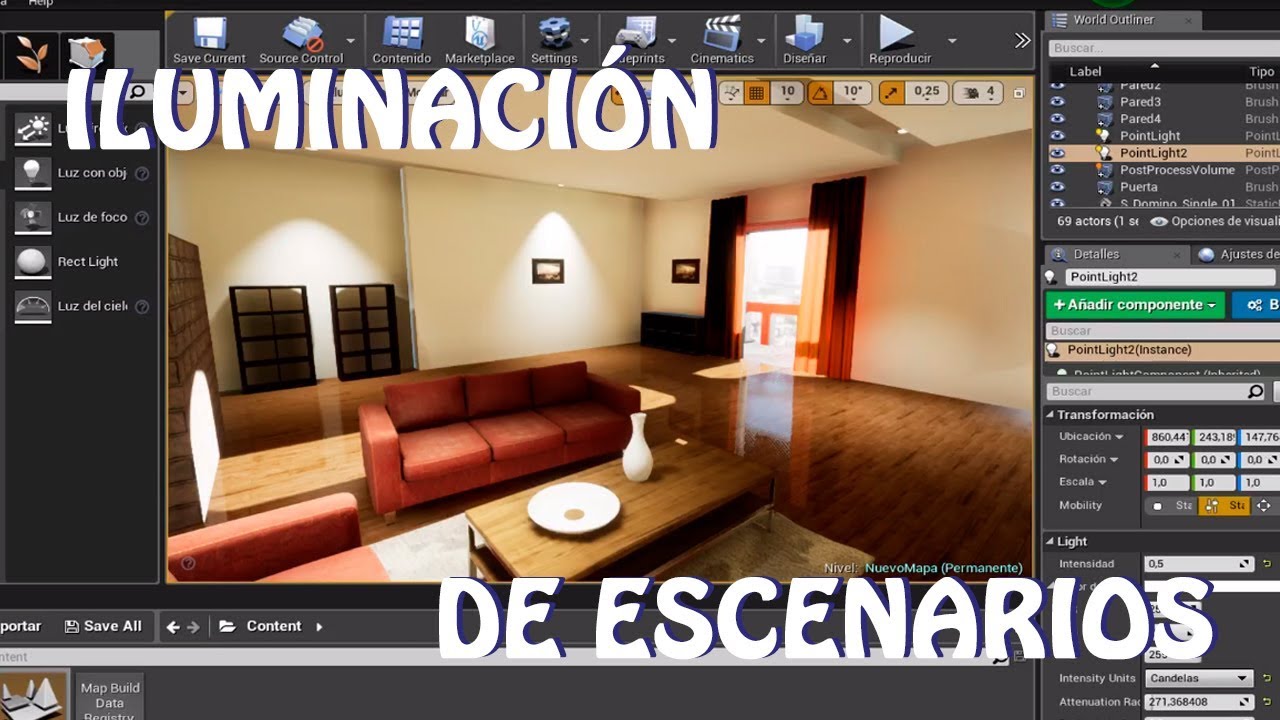This screenshot has width=1280, height=720.
Task: Hide PointLight2 with its eye icon
Action: [x=1057, y=153]
